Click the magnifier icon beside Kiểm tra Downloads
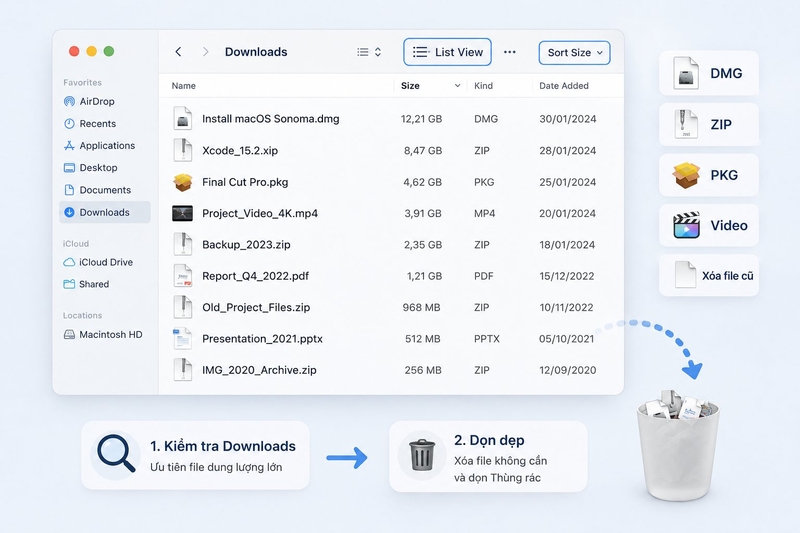800x533 pixels. coord(116,453)
